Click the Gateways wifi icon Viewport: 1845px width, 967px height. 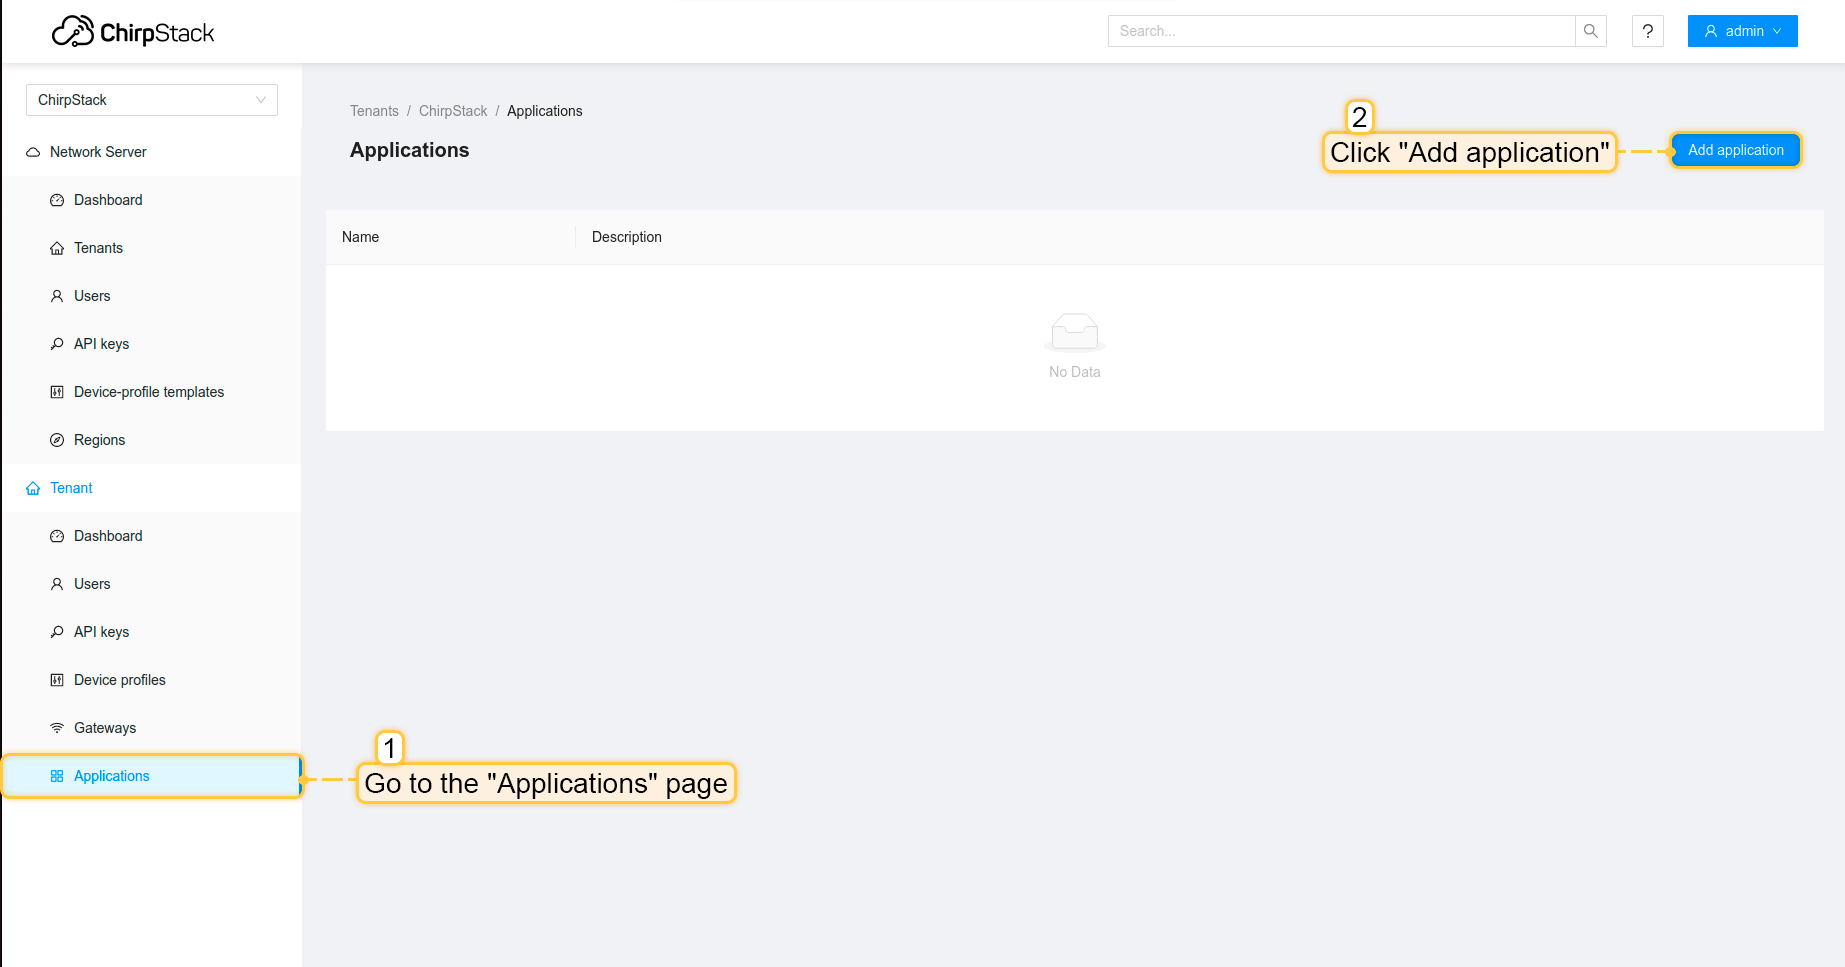(57, 728)
